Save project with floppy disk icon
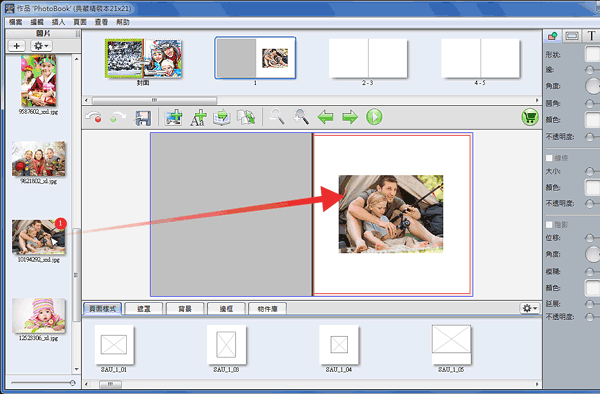Image resolution: width=600 pixels, height=394 pixels. (143, 117)
